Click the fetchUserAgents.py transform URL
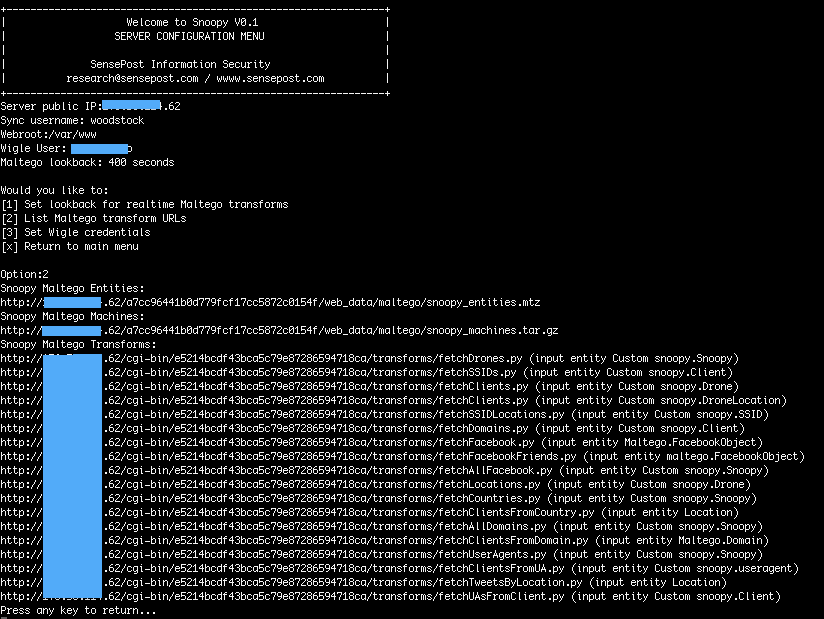The height and width of the screenshot is (619, 824). [x=275, y=554]
